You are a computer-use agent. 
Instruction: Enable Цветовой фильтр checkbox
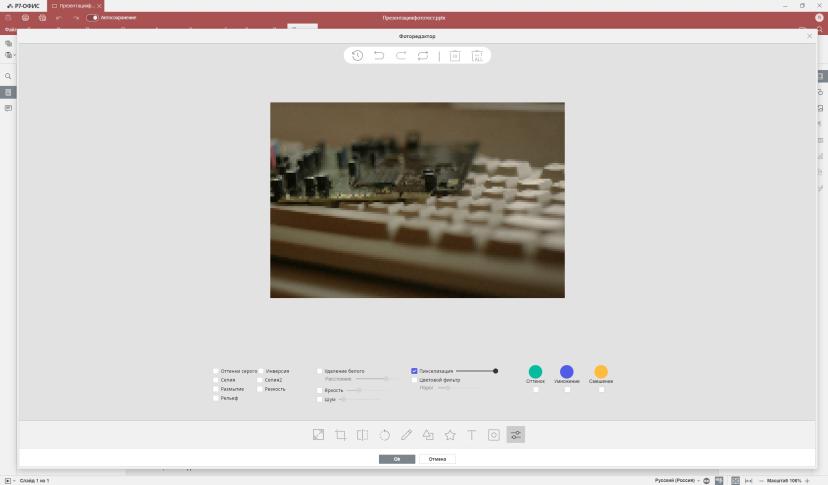click(x=415, y=380)
